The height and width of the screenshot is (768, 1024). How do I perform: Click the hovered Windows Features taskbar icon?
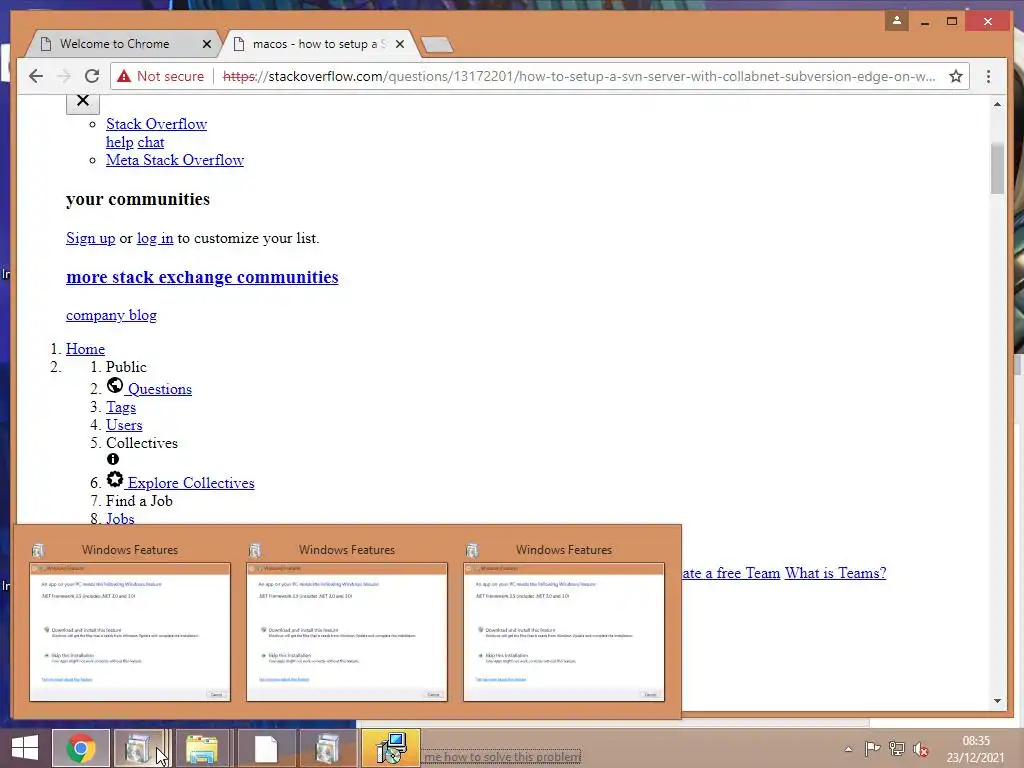tap(140, 748)
